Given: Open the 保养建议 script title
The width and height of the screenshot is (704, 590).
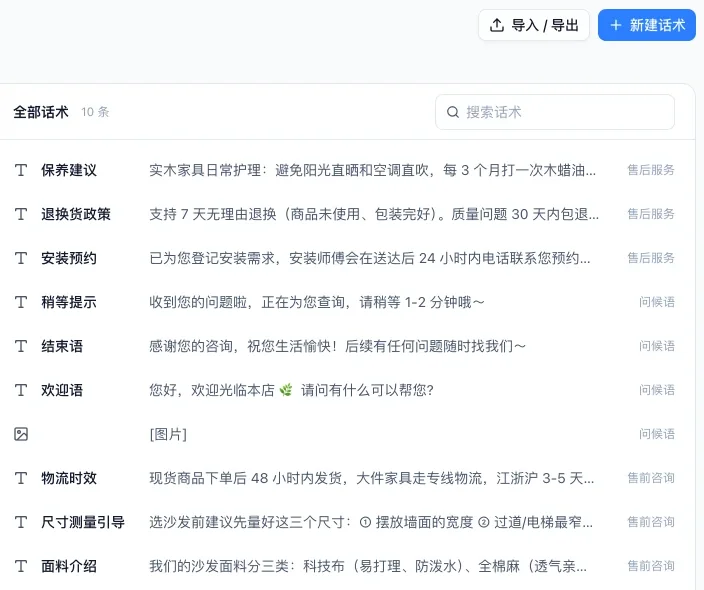Looking at the screenshot, I should click(x=69, y=170).
